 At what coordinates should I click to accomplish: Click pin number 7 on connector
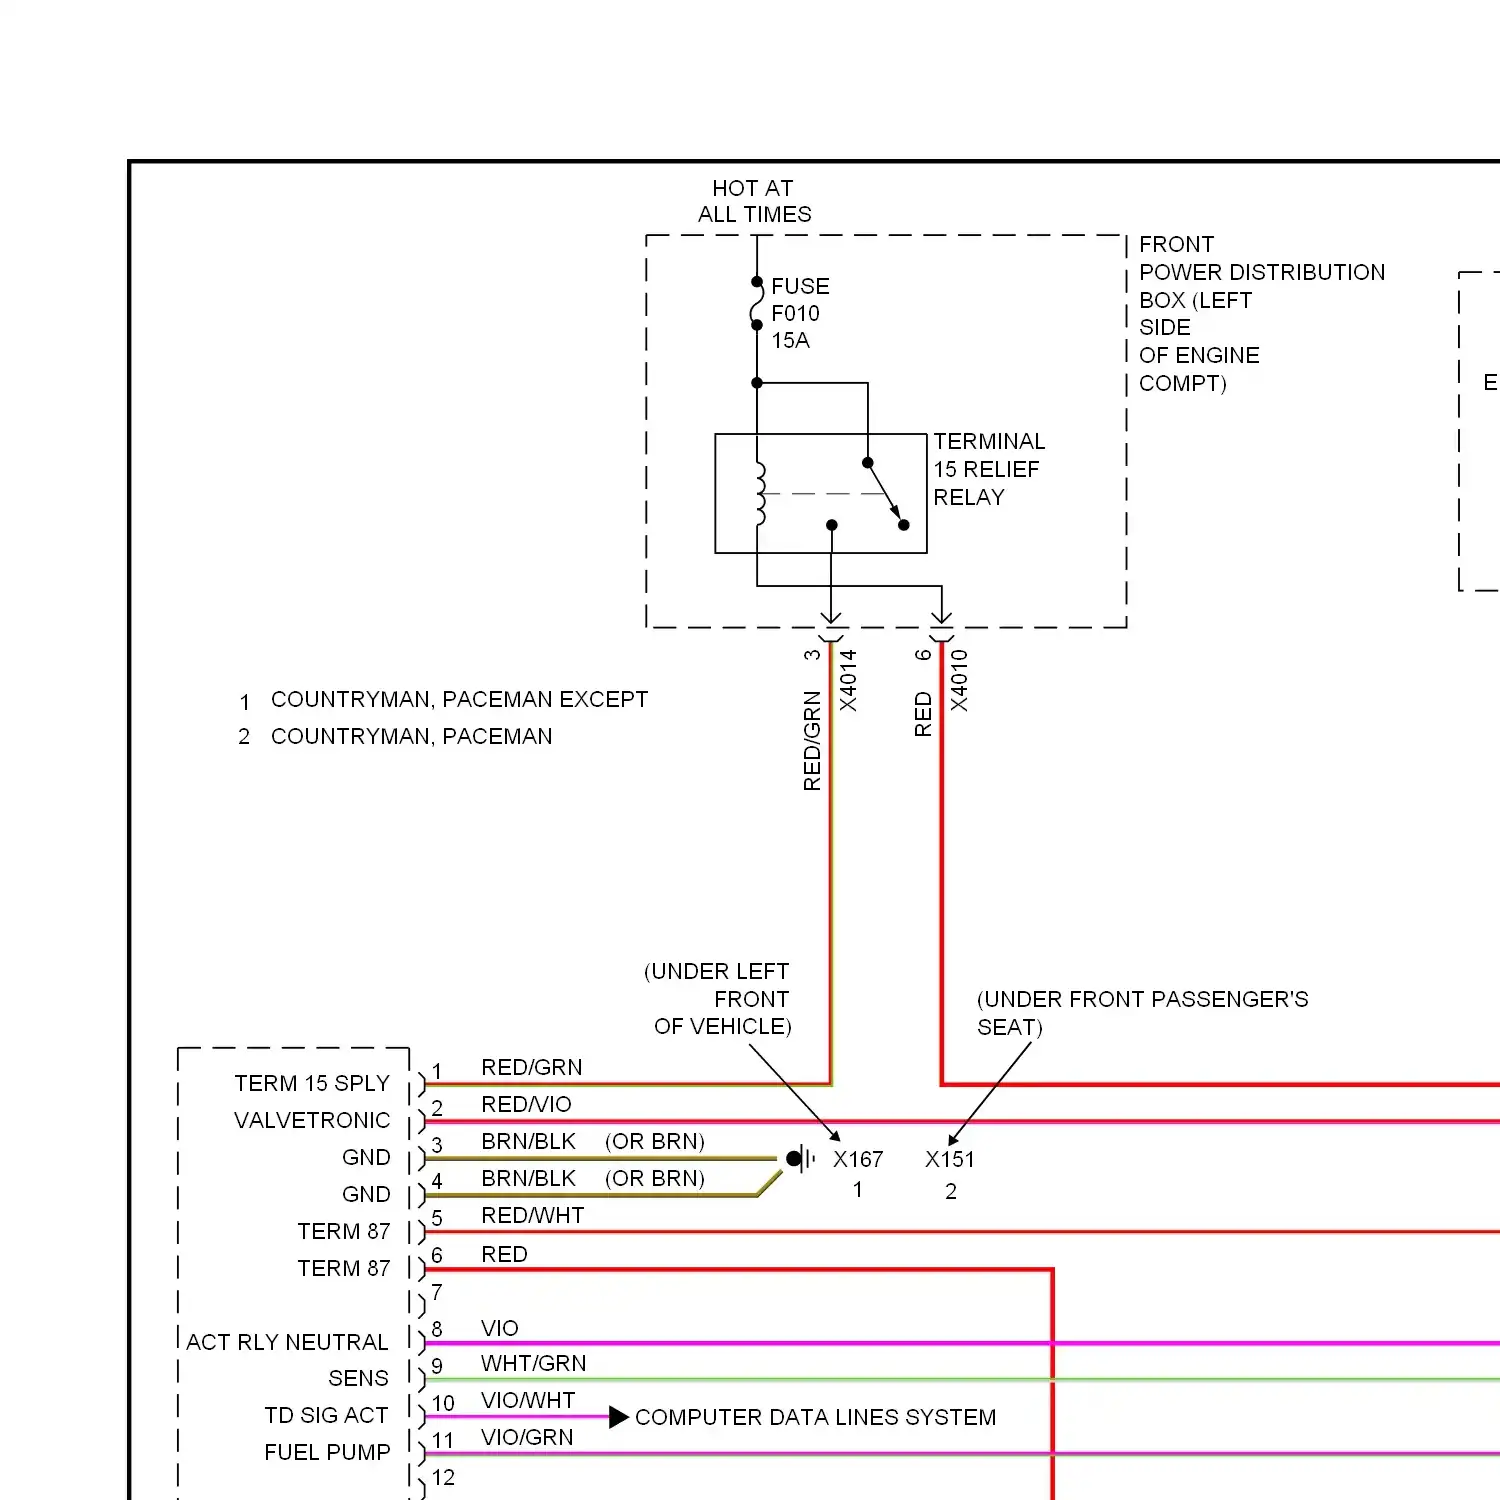[437, 1292]
